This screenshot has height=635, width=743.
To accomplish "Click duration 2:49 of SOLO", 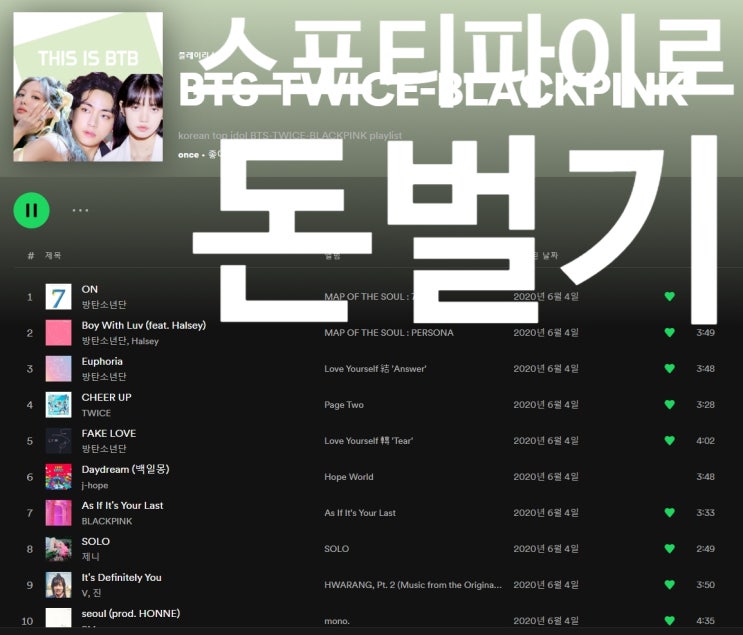I will (705, 549).
